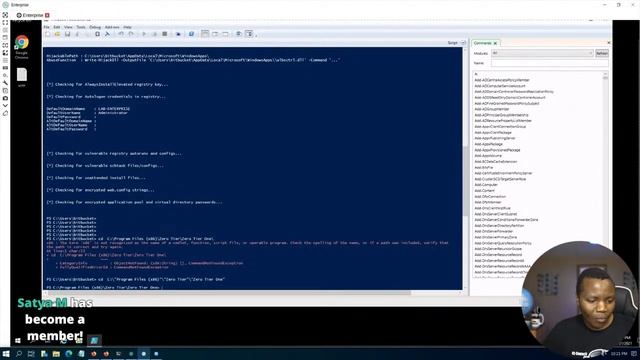Click the Run Selection toolbar icon
Screen dimensions: 640x360
(154, 34)
